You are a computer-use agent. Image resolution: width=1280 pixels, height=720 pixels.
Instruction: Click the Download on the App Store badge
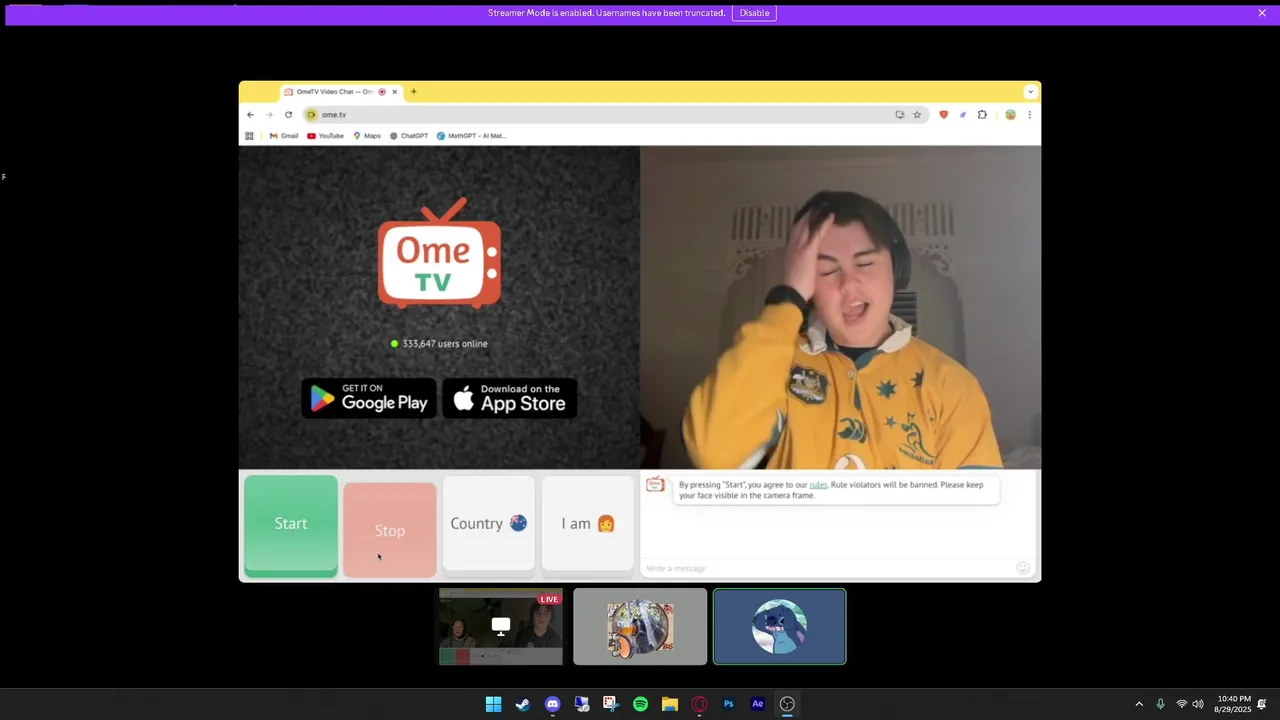pos(510,398)
